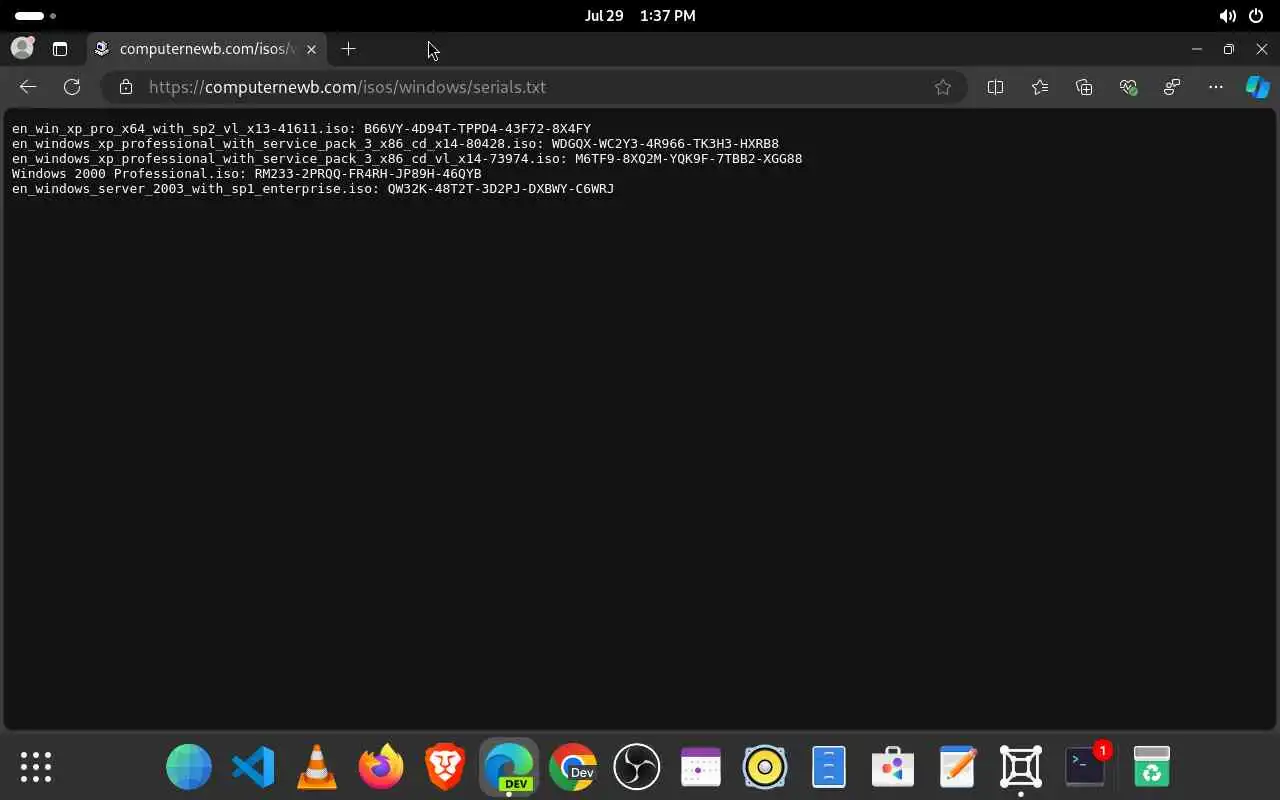The height and width of the screenshot is (800, 1280).
Task: Select key text B66VY-4D94T-TPPD4-43F72-8X4FY
Action: click(477, 129)
